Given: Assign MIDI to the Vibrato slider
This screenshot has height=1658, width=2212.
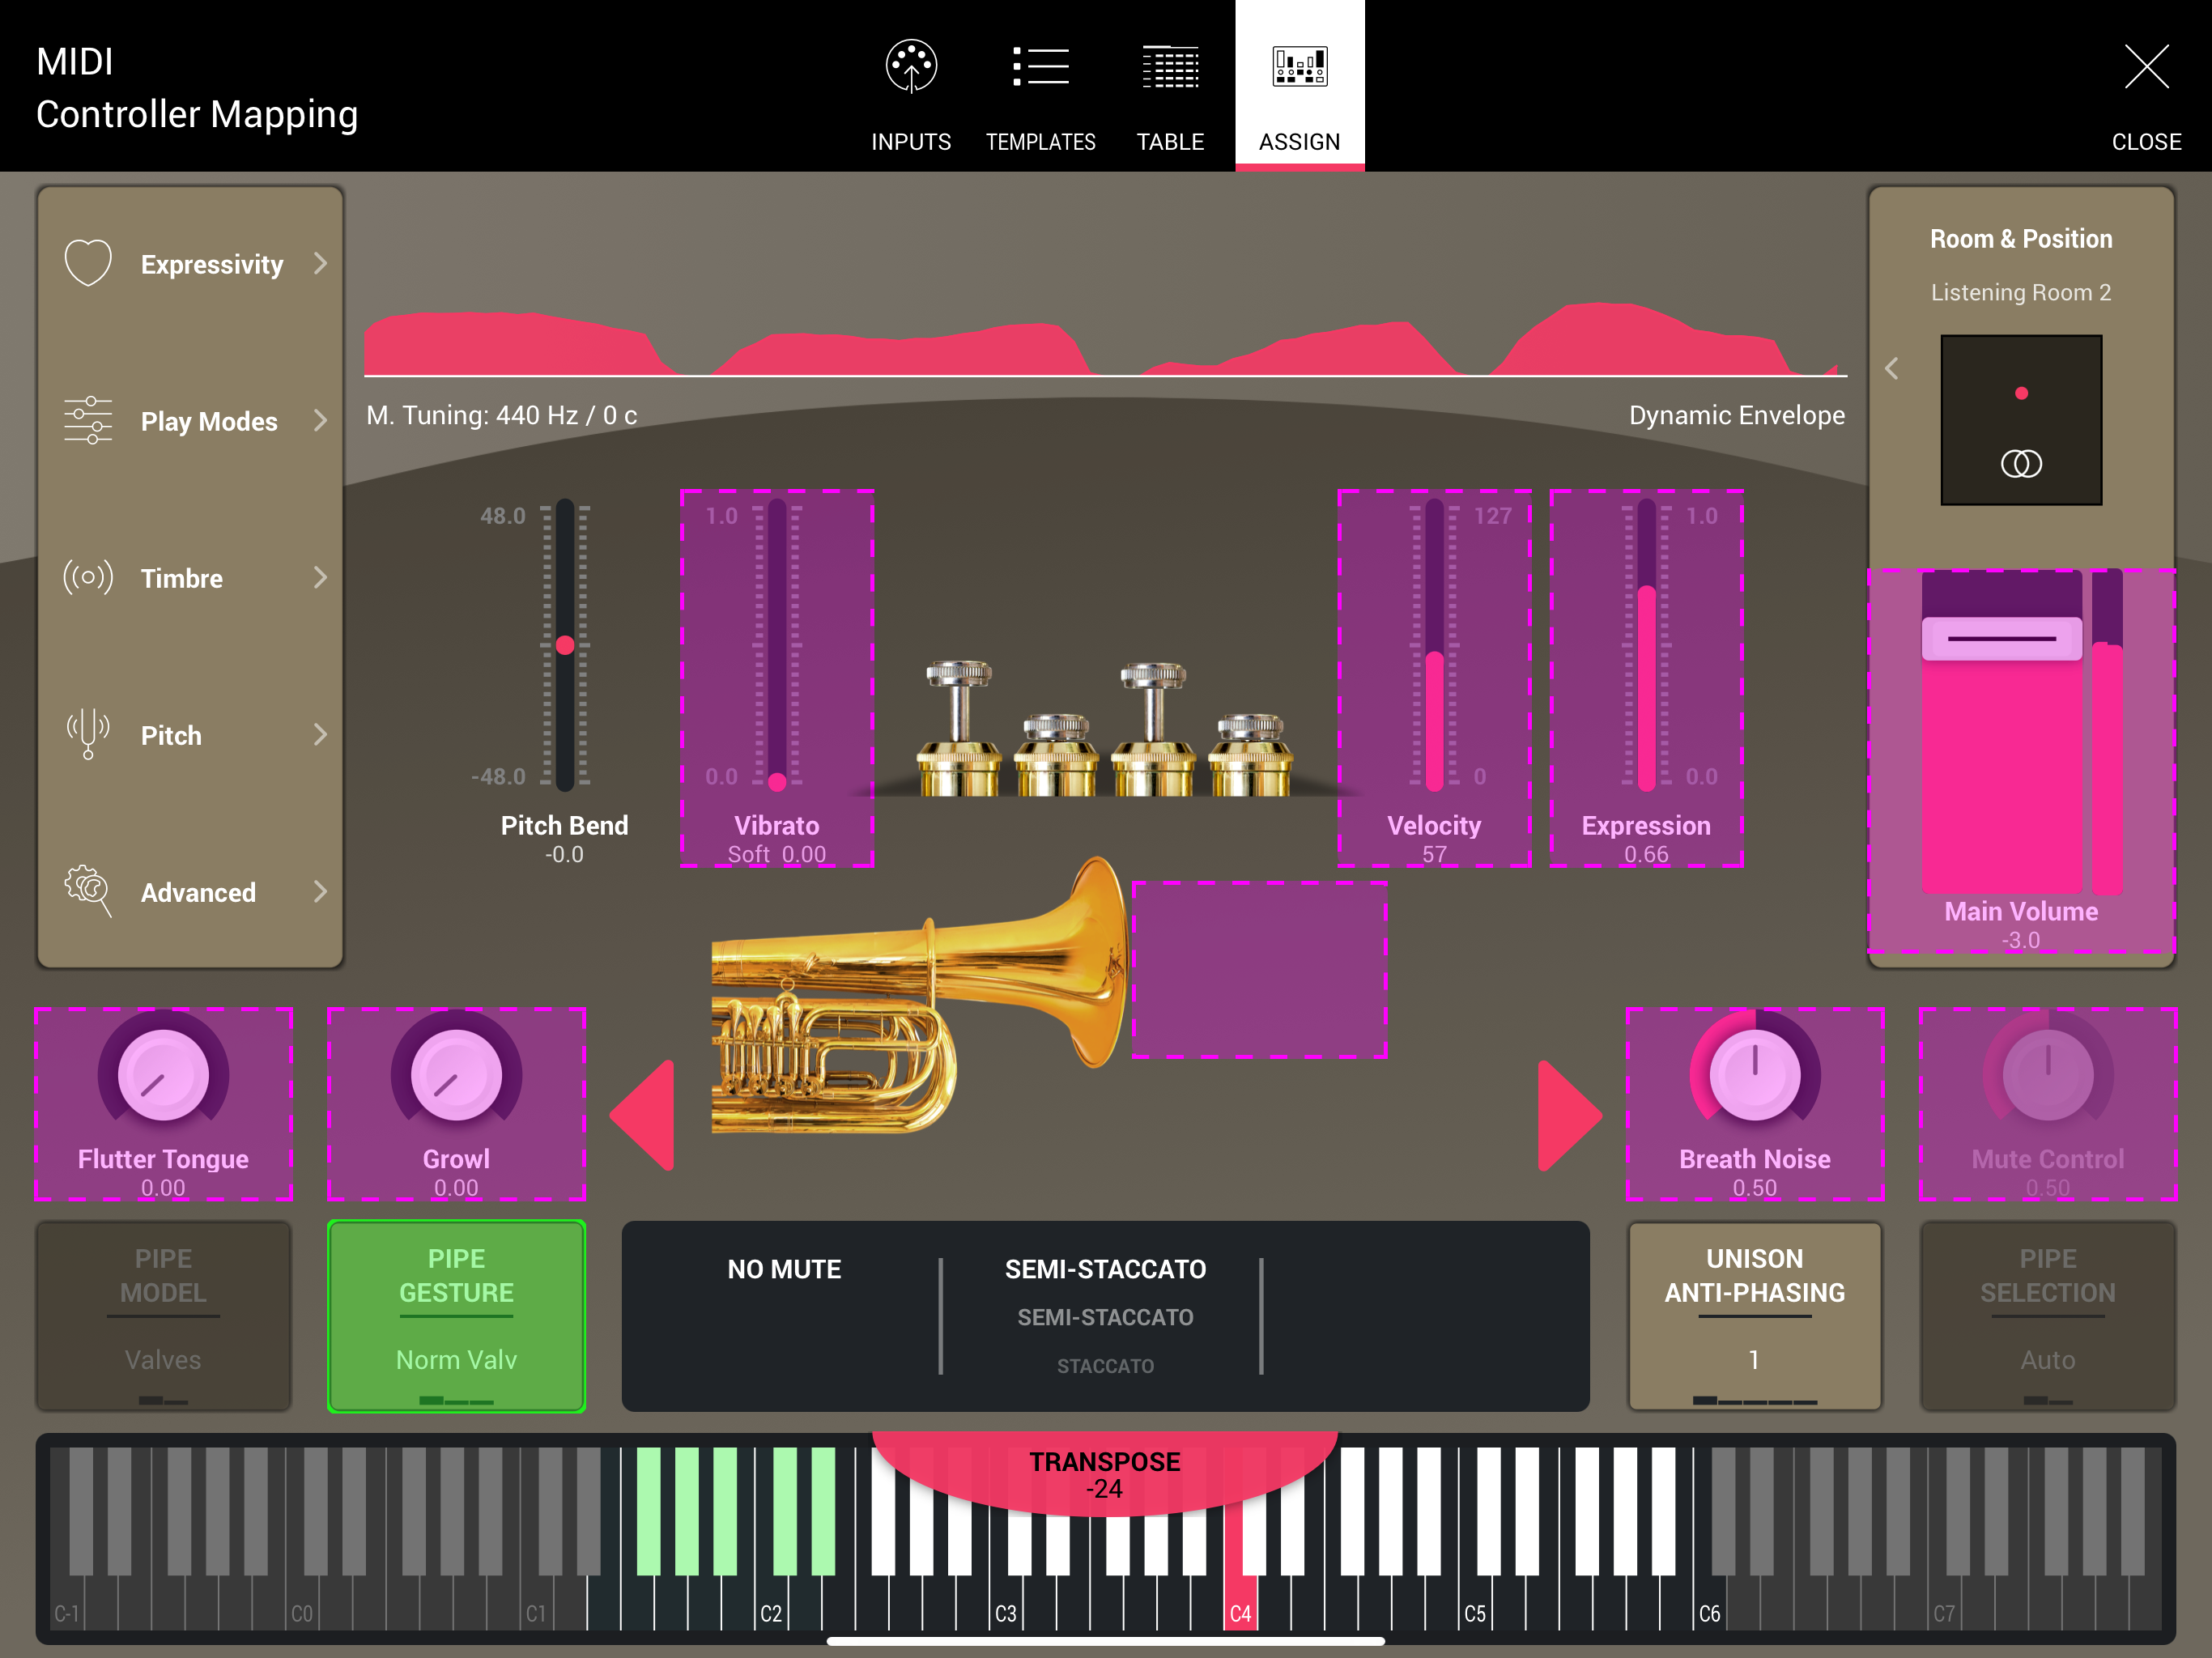Looking at the screenshot, I should pos(777,678).
